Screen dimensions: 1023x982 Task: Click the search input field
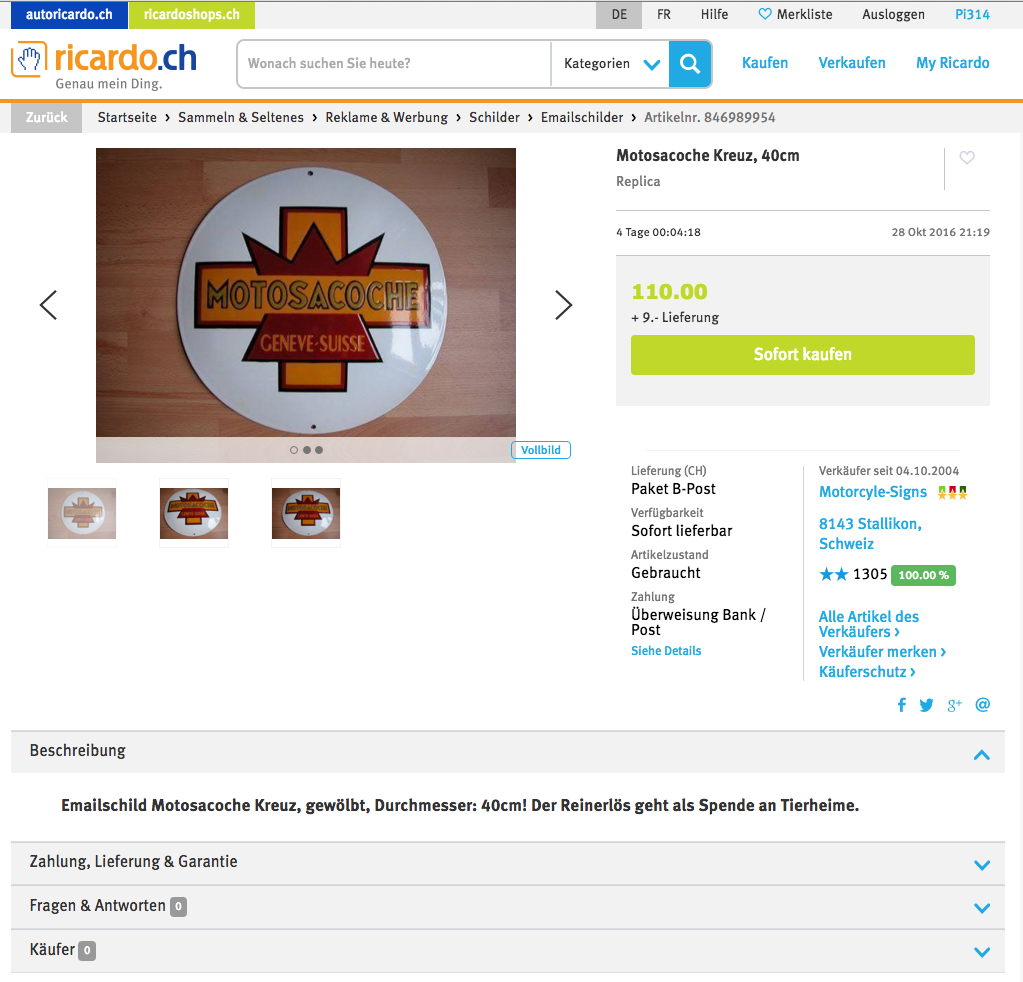click(x=395, y=63)
